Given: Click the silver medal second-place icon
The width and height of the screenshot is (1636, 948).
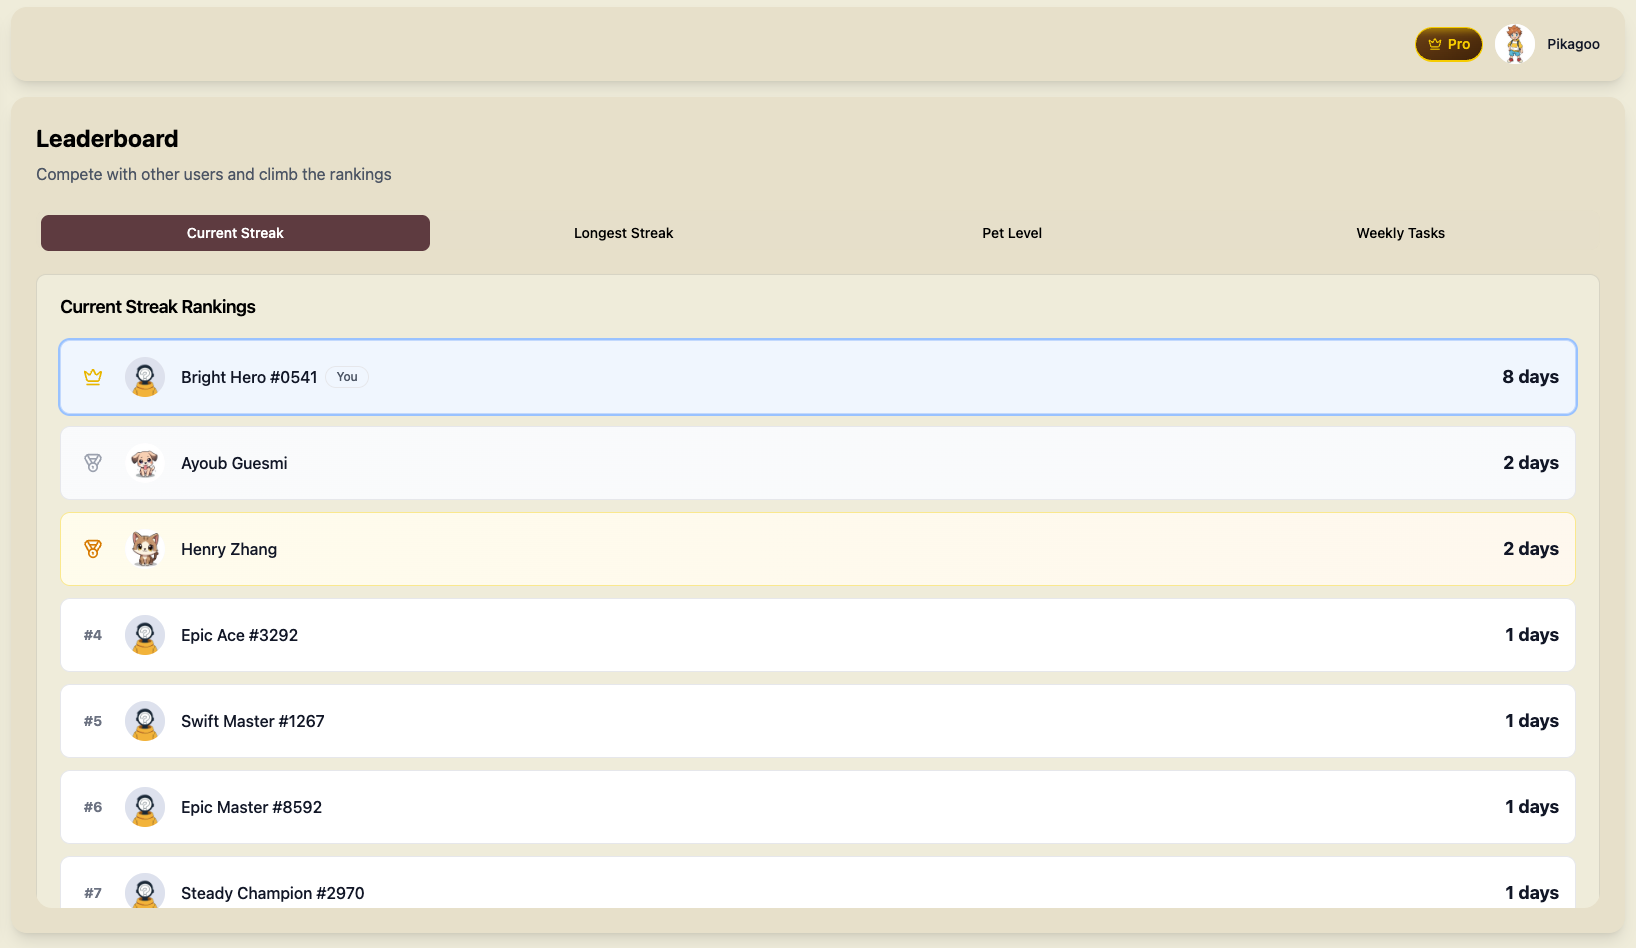Looking at the screenshot, I should [x=93, y=463].
